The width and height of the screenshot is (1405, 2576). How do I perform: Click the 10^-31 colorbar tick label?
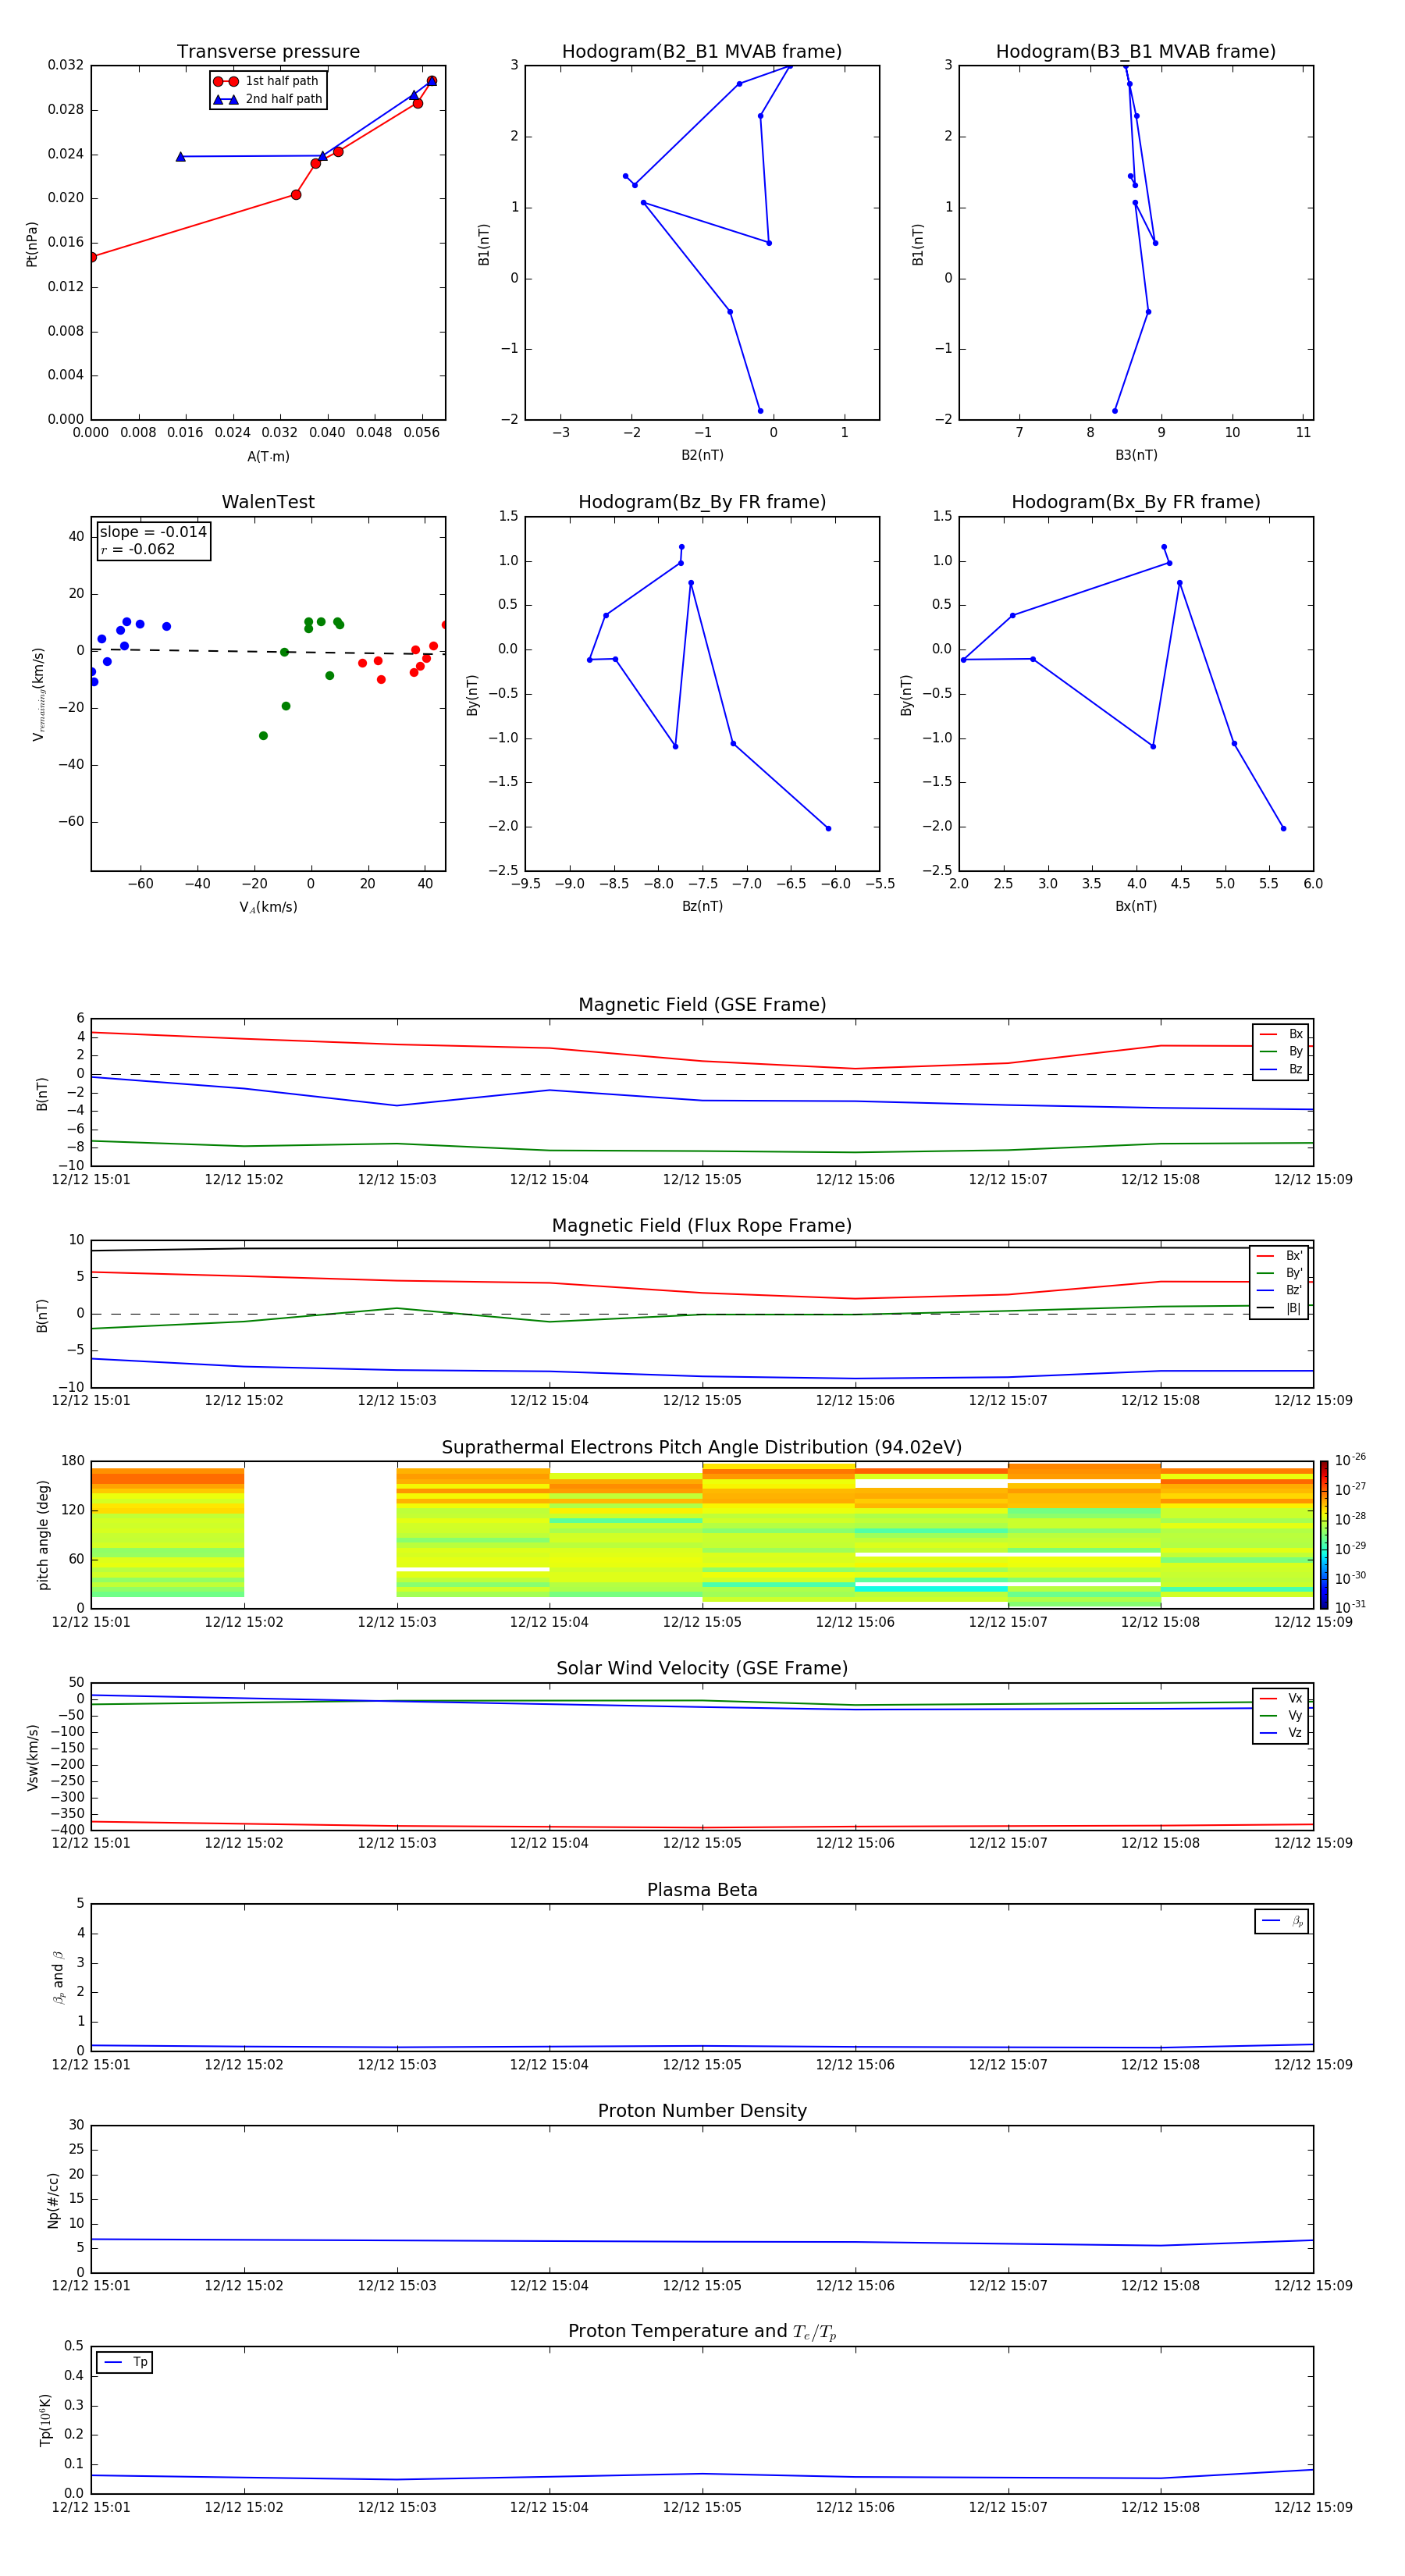(1350, 1607)
